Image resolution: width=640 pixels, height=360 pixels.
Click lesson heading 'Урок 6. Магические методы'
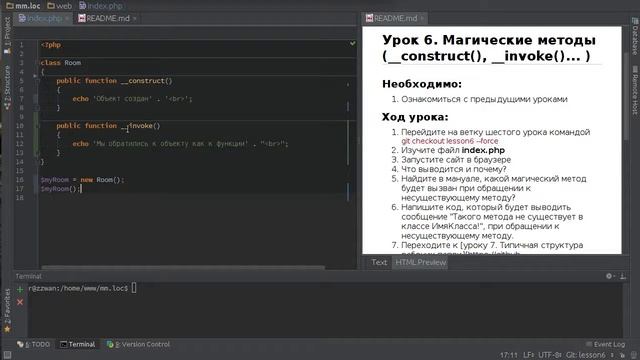[x=489, y=48]
